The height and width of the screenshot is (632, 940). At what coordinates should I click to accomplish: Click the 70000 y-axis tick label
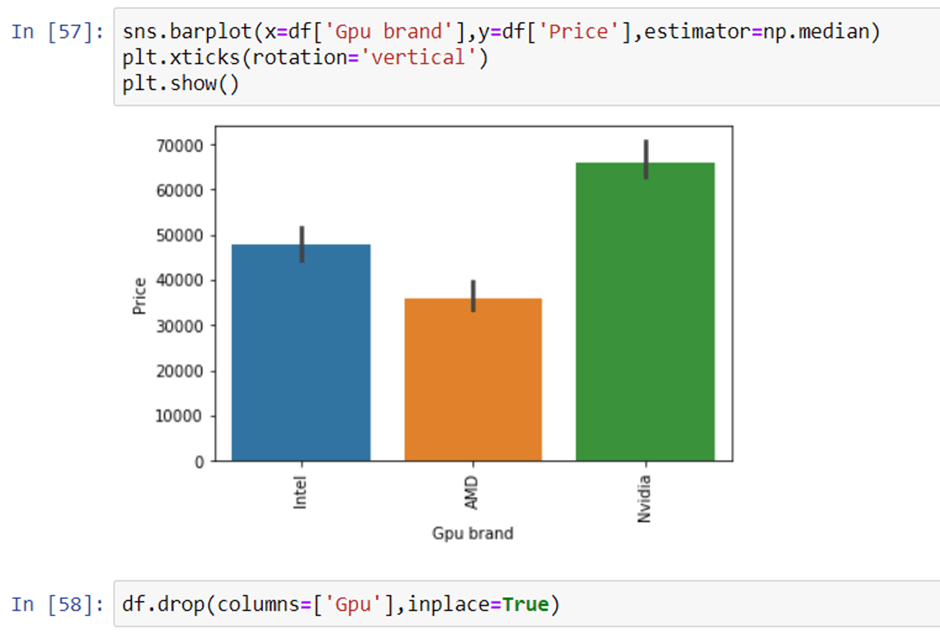pyautogui.click(x=179, y=146)
